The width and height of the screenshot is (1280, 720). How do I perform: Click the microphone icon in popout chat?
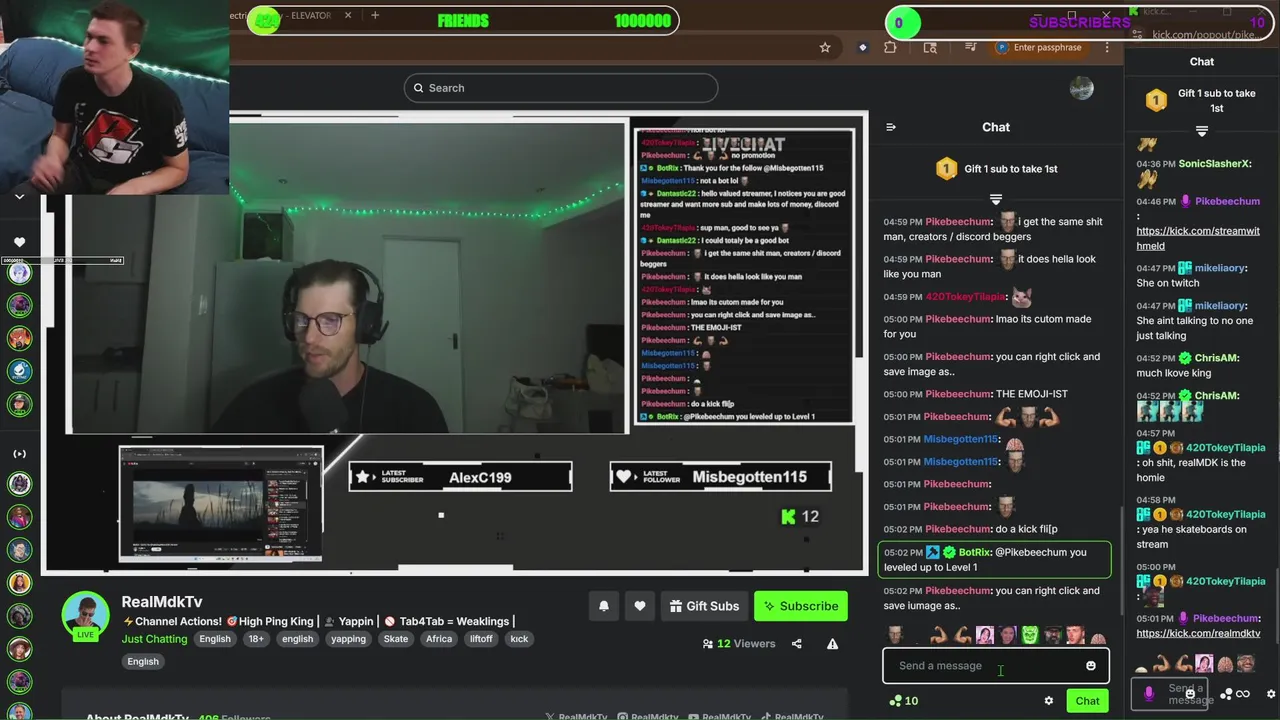pos(1148,692)
